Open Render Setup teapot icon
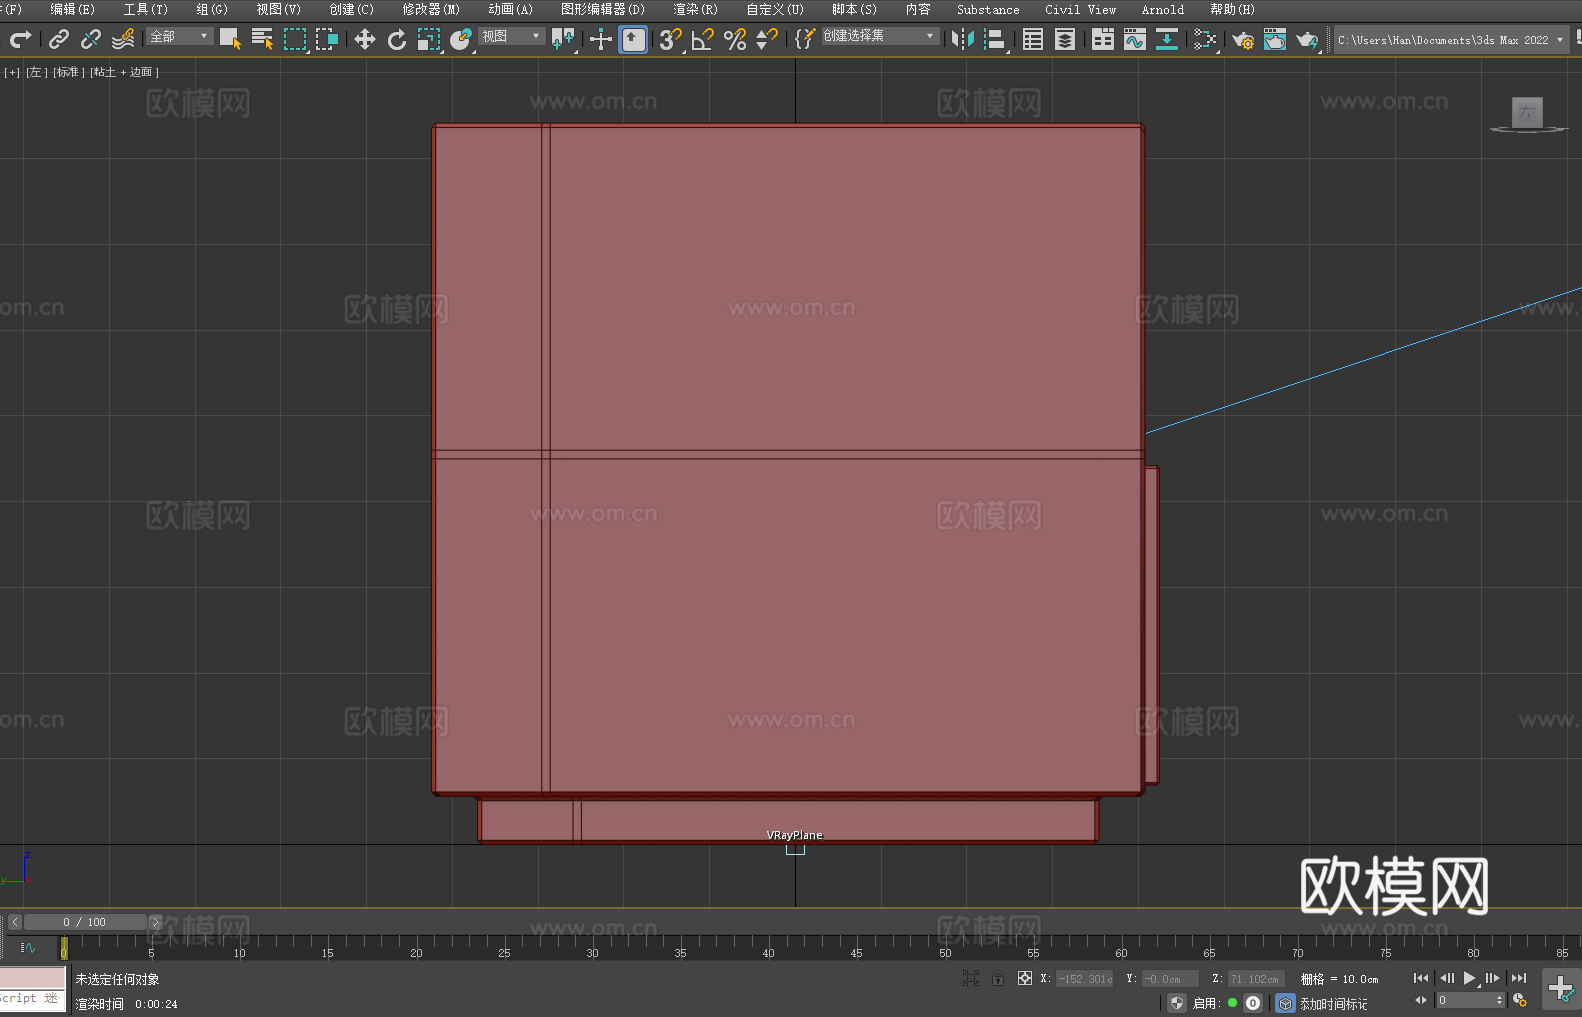Screen dimensions: 1582x1017 (1243, 39)
